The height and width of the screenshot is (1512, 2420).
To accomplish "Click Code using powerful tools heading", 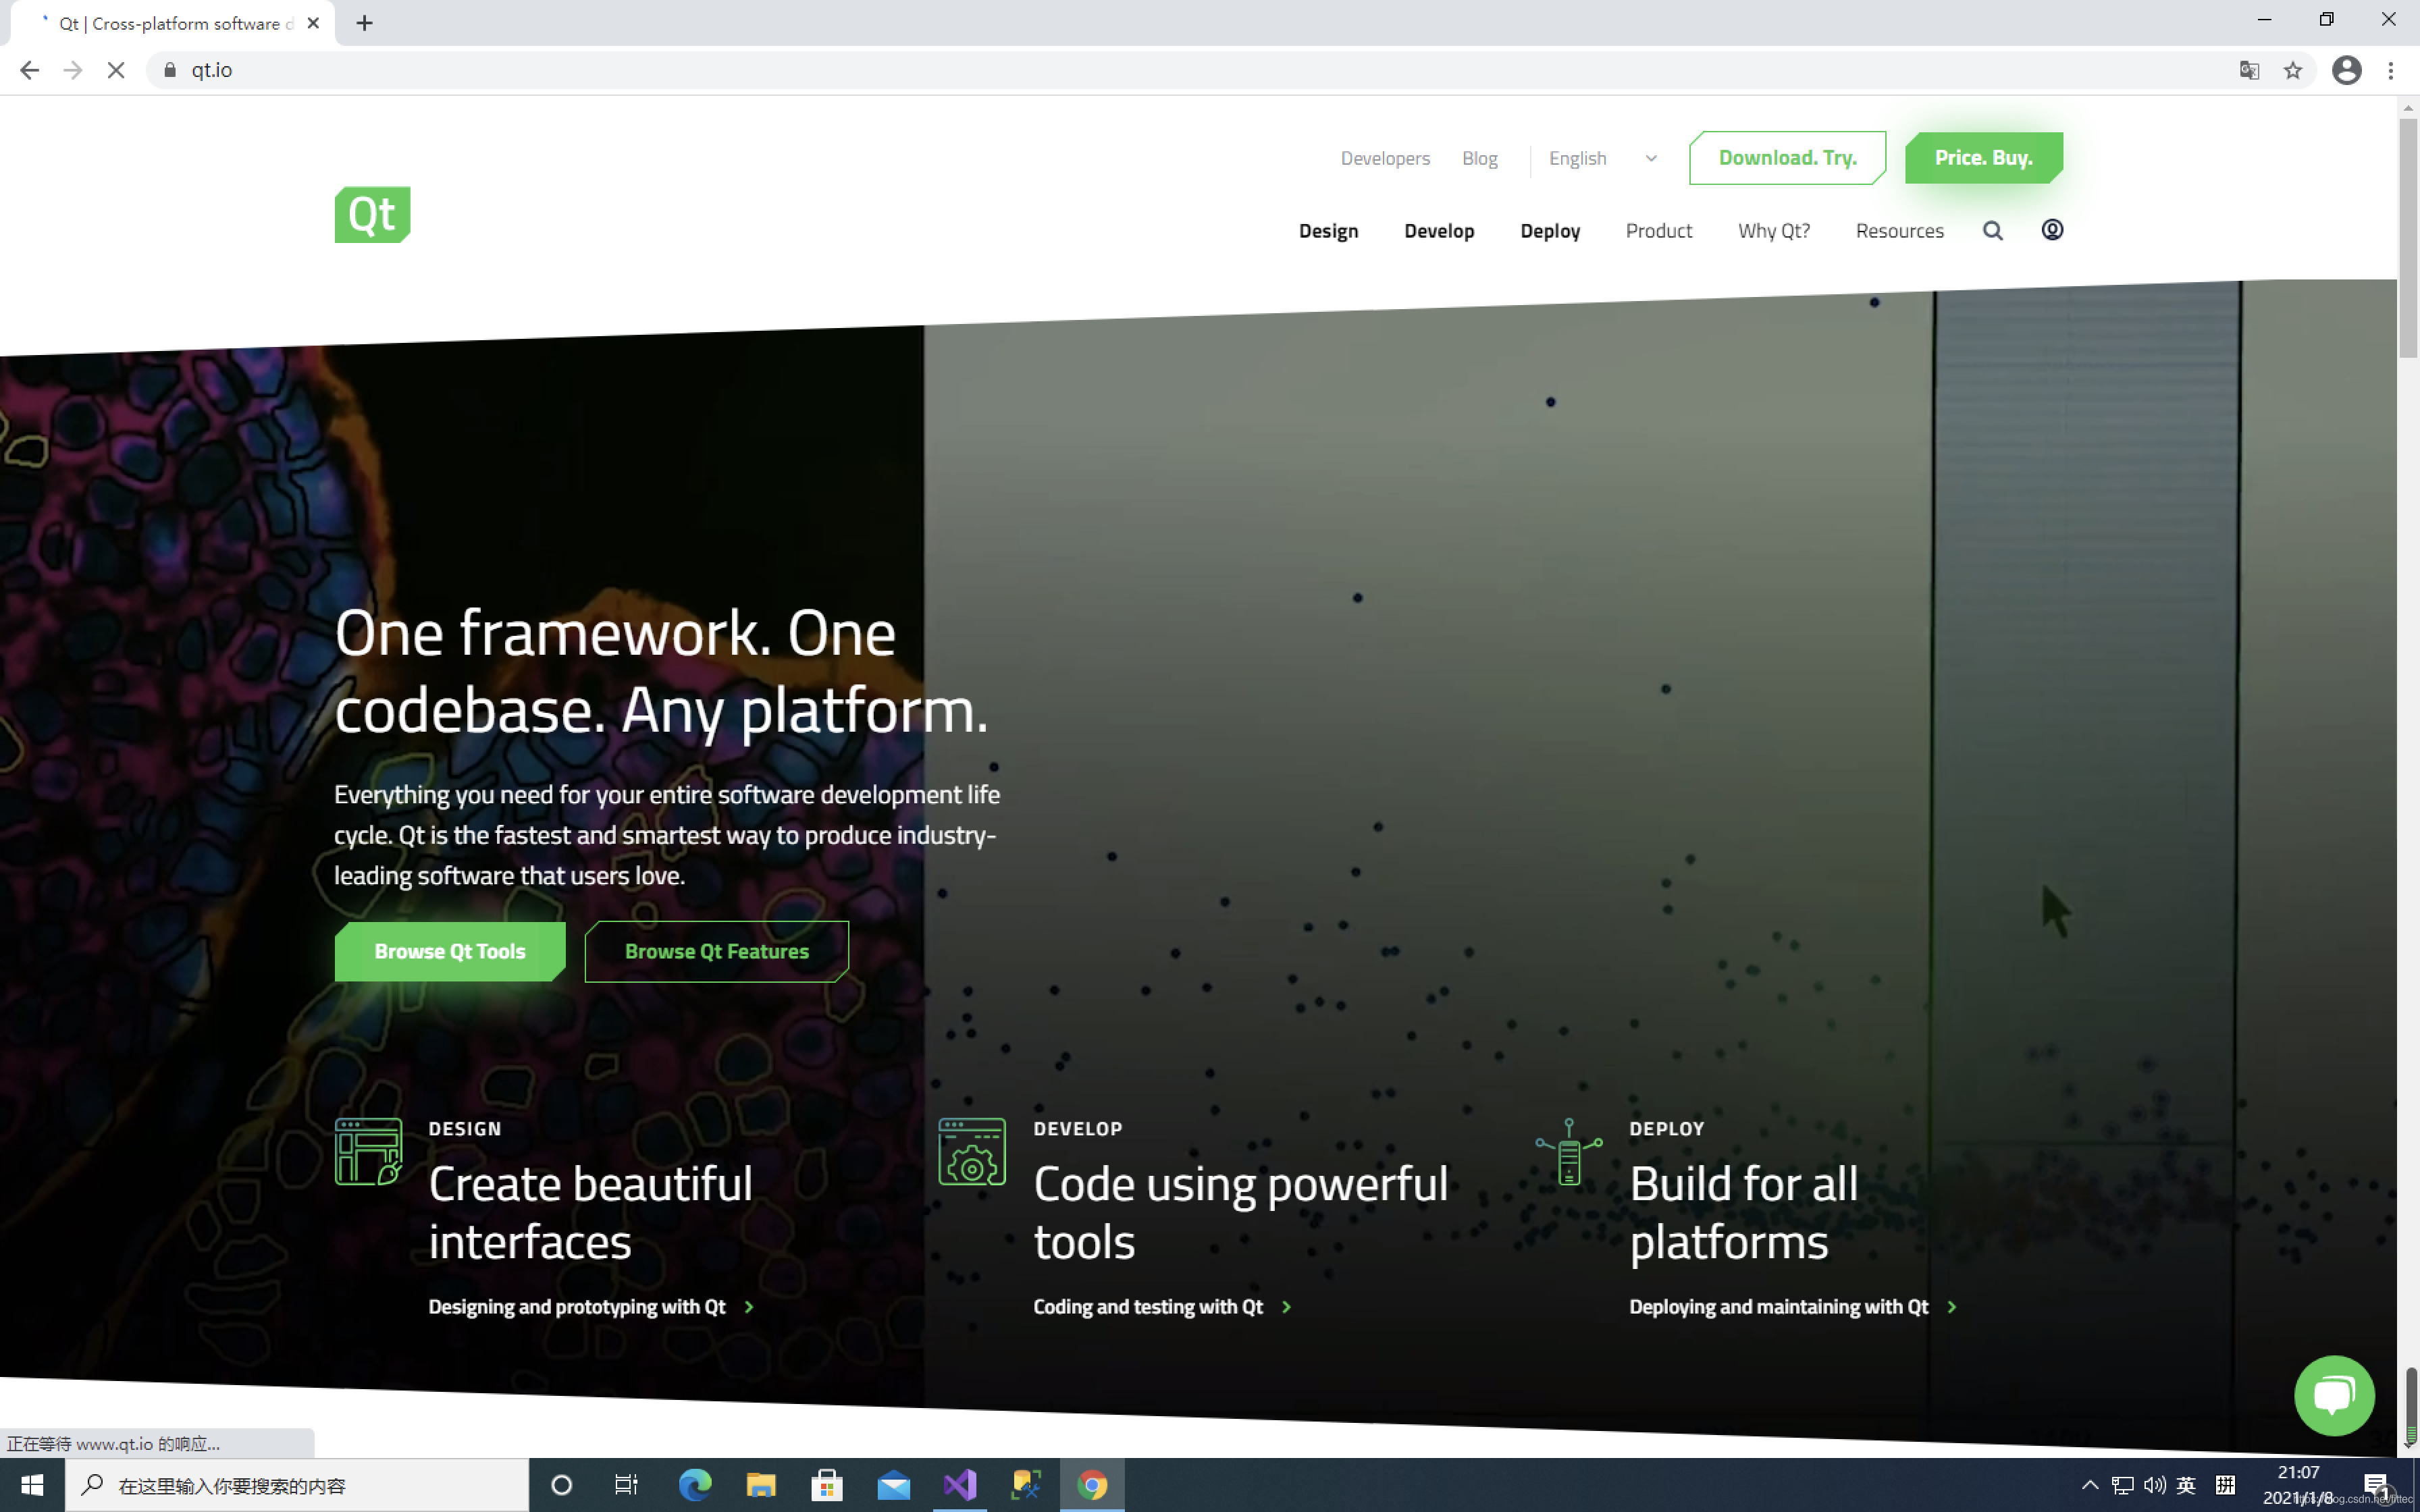I will point(1240,1212).
